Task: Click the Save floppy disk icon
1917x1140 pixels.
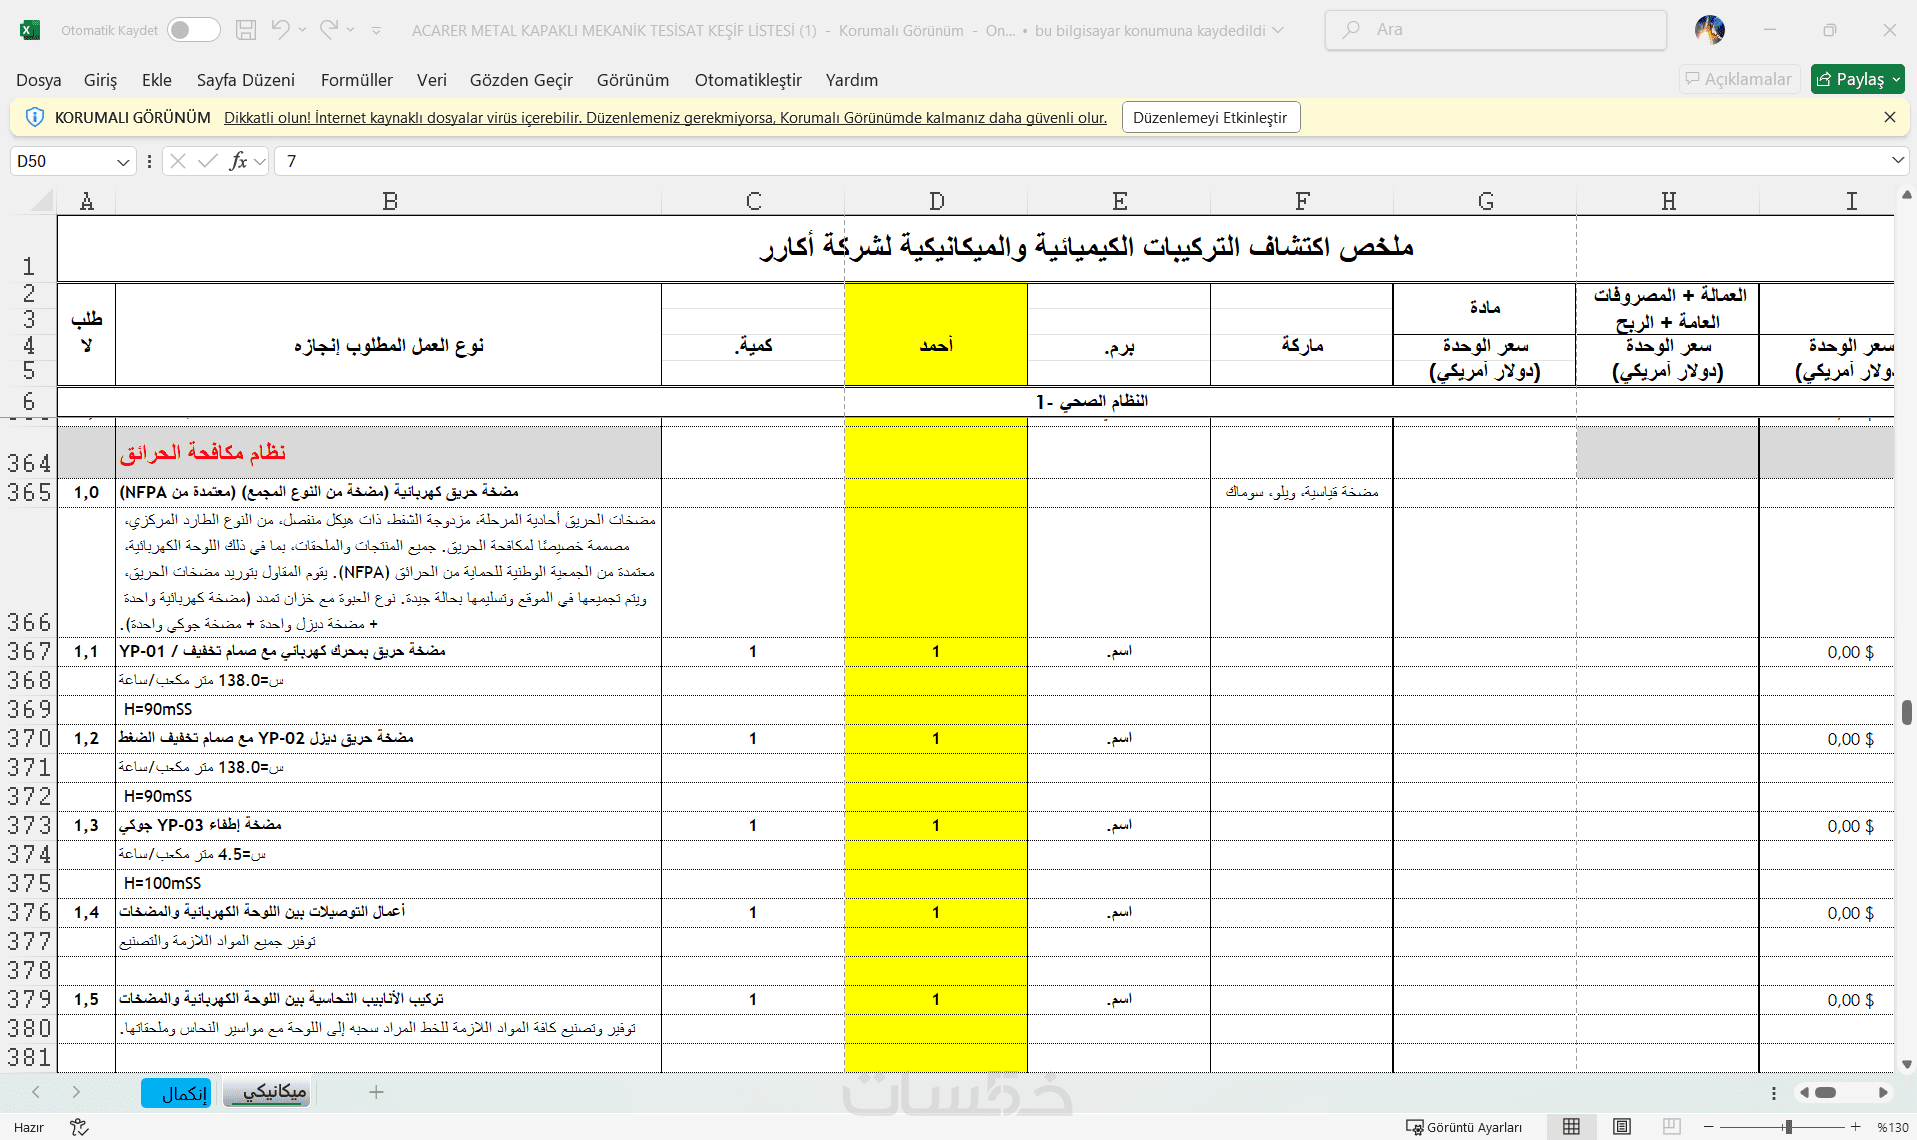Action: point(246,30)
